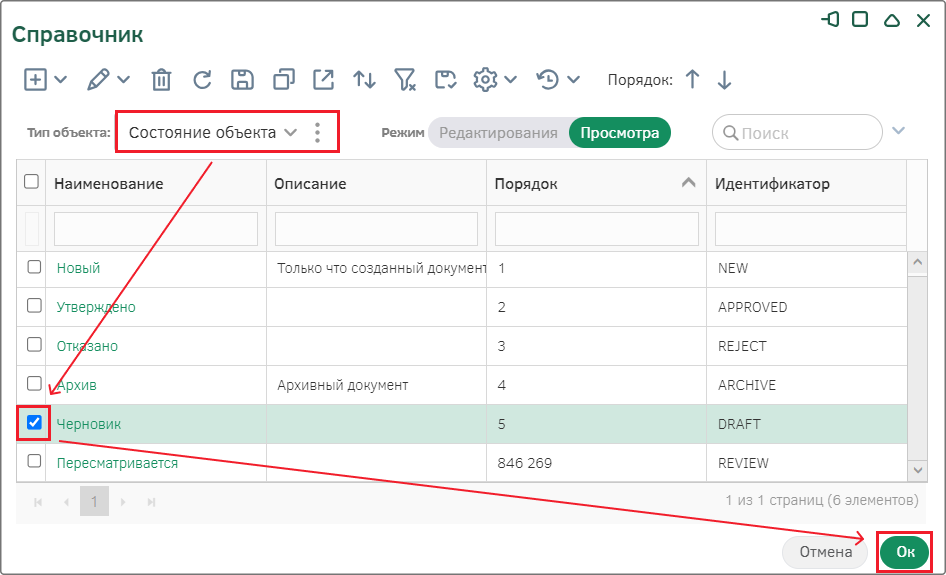This screenshot has width=946, height=575.
Task: Switch mode to Просмотра
Action: [x=620, y=133]
